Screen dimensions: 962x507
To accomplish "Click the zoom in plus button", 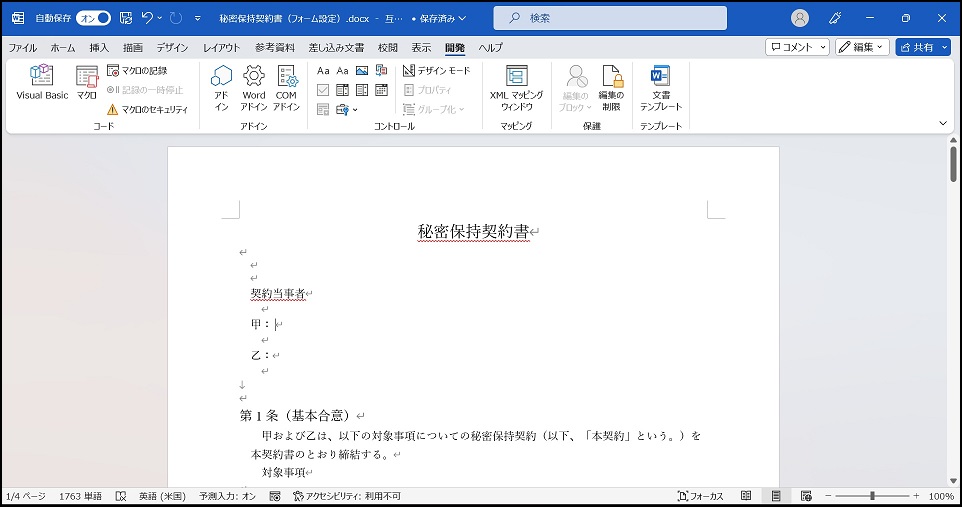I will point(916,496).
